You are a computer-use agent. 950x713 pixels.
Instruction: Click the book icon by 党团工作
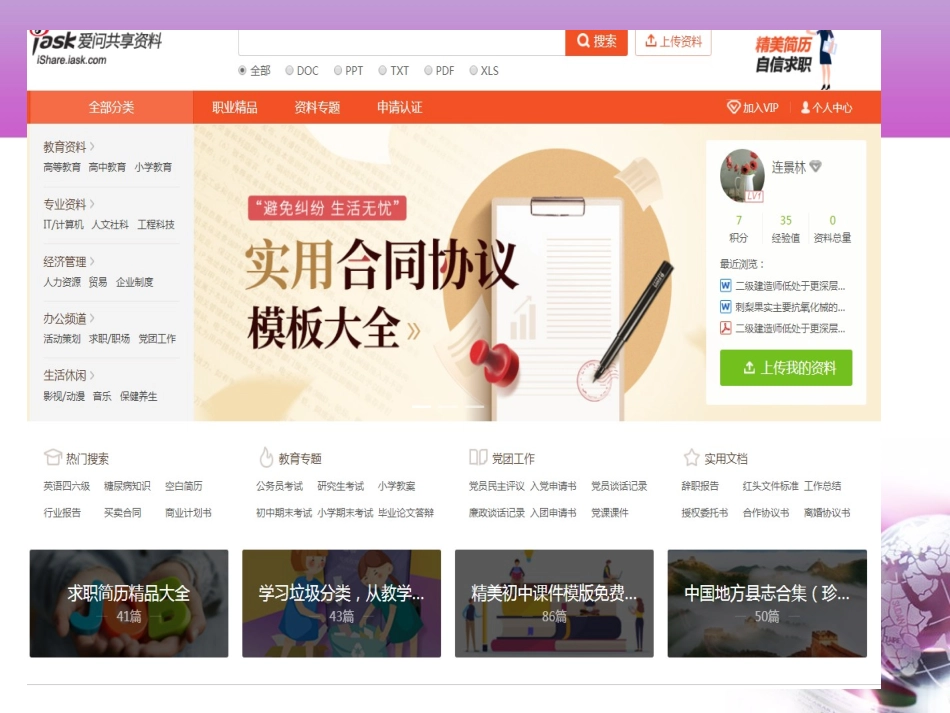tap(478, 457)
